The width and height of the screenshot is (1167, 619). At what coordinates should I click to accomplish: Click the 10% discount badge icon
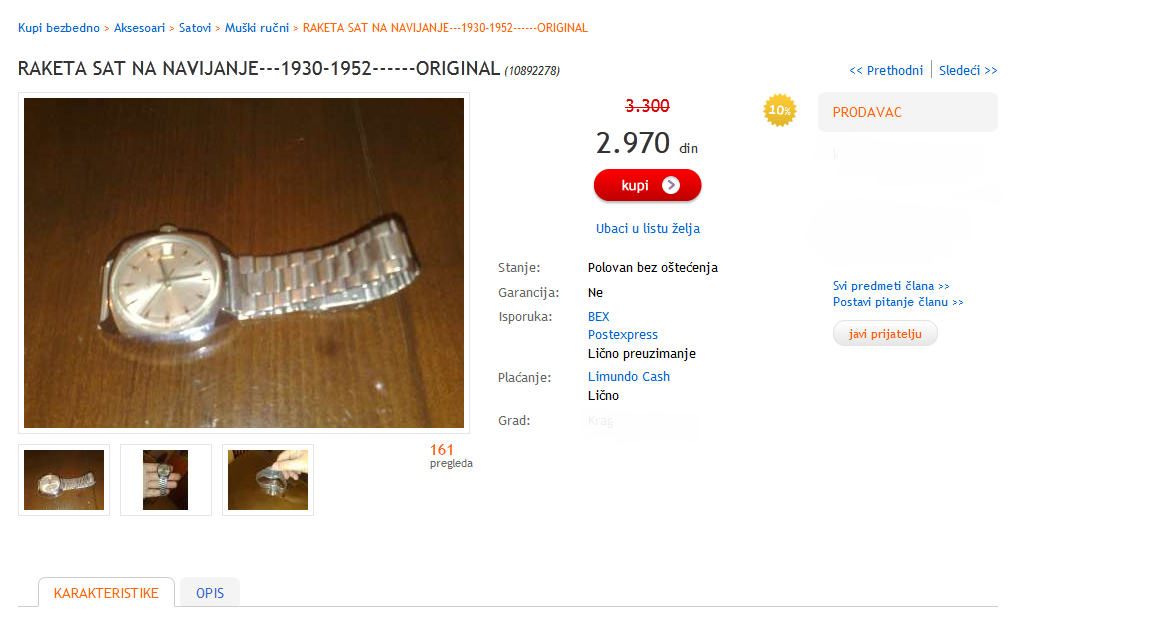(779, 110)
